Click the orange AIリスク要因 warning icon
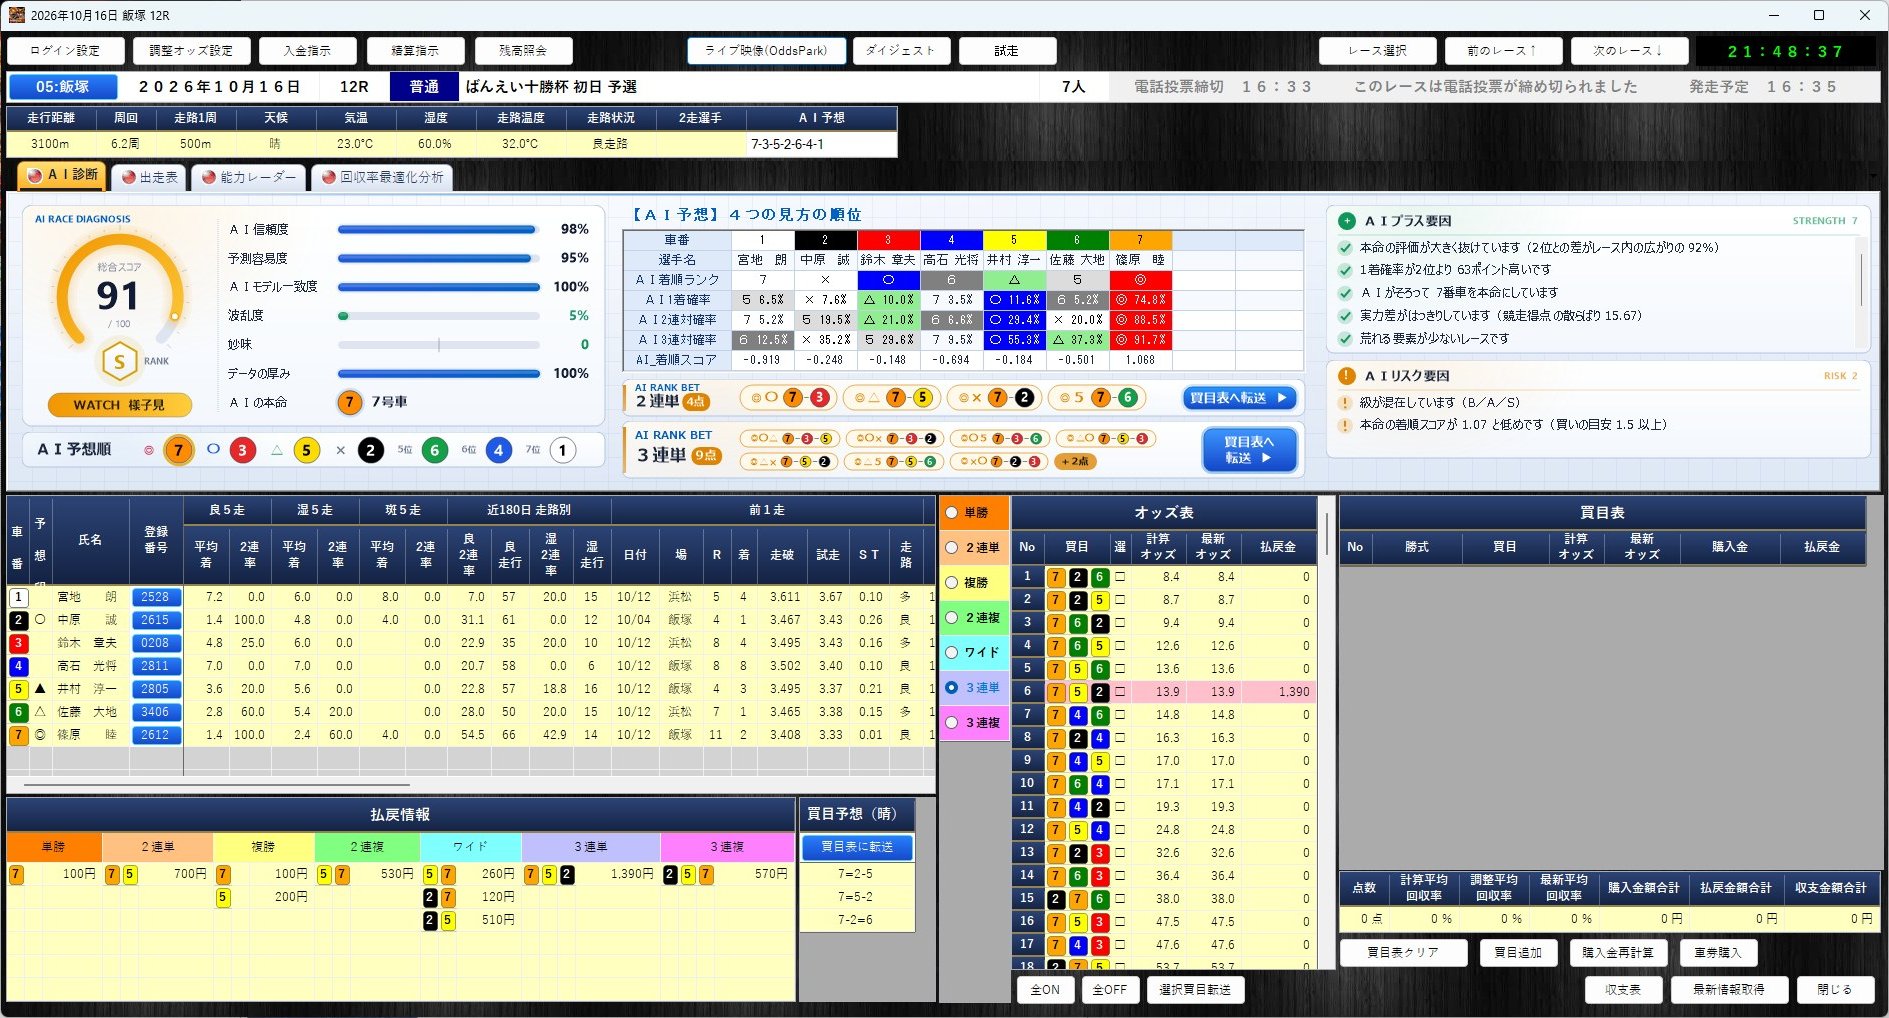Image resolution: width=1889 pixels, height=1018 pixels. tap(1347, 376)
